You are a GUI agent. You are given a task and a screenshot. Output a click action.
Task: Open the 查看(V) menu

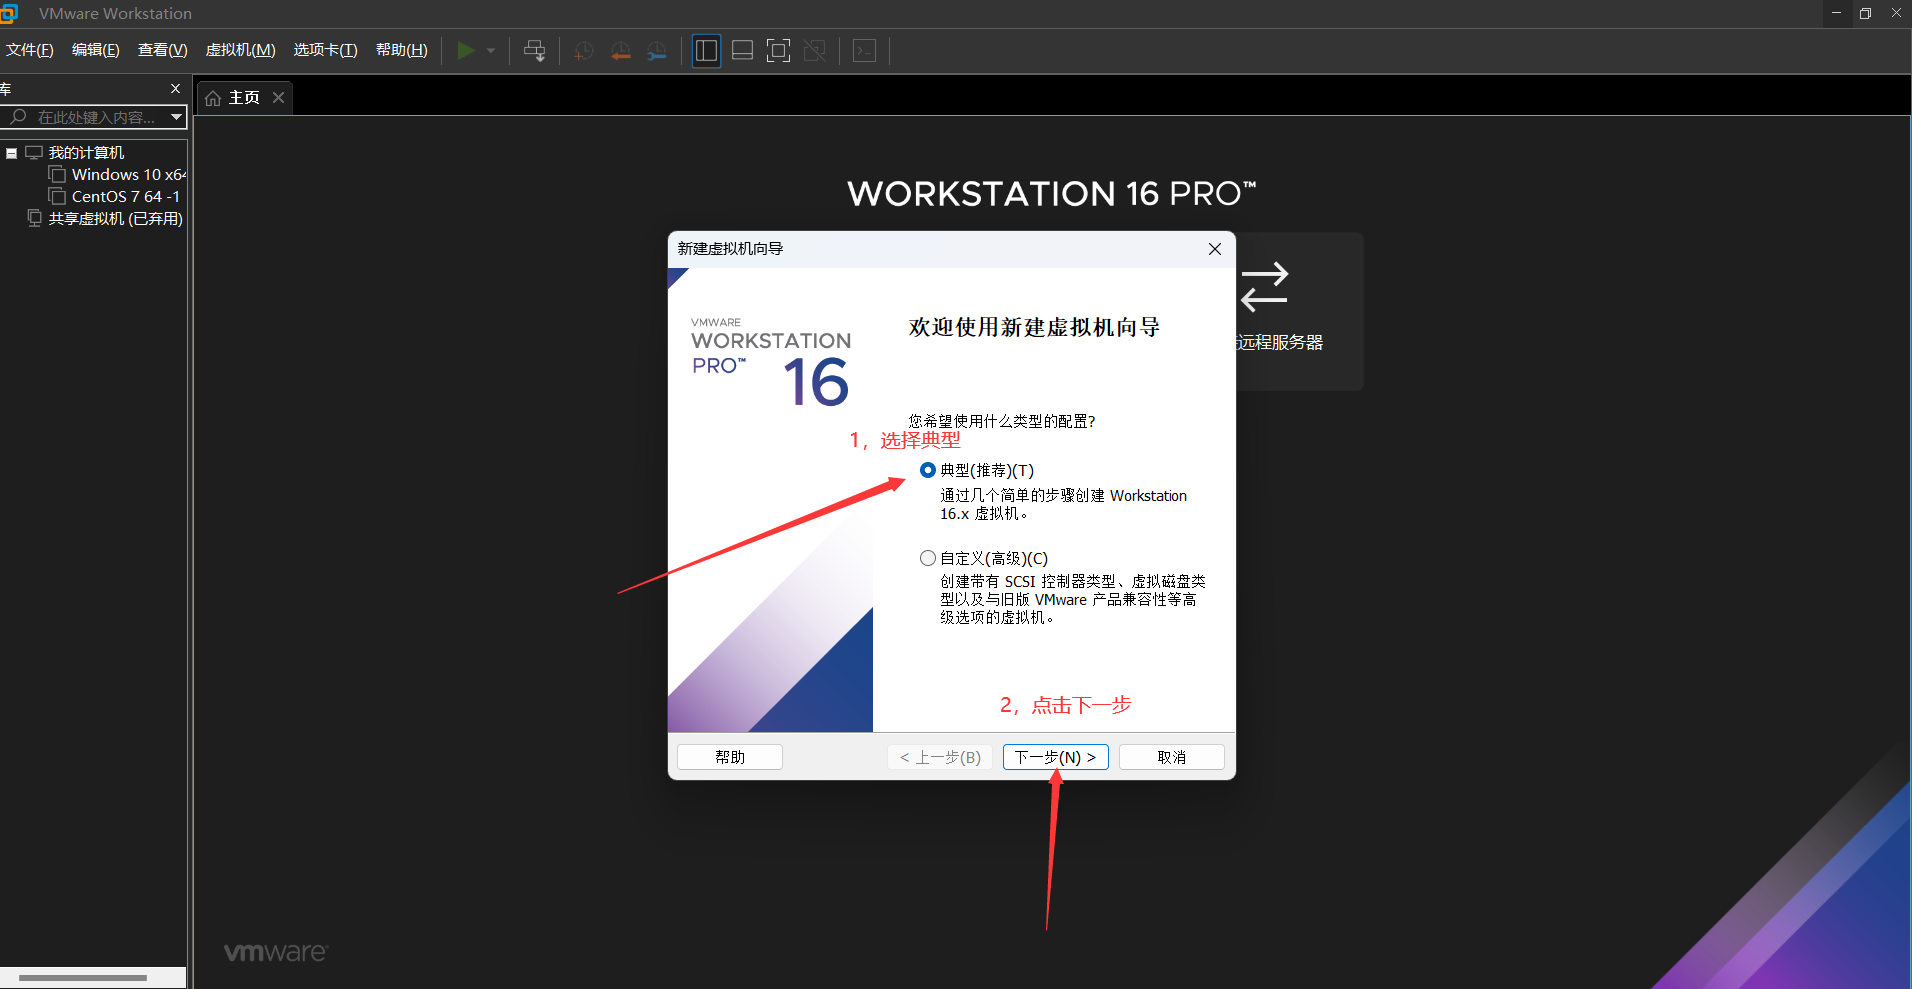(163, 50)
